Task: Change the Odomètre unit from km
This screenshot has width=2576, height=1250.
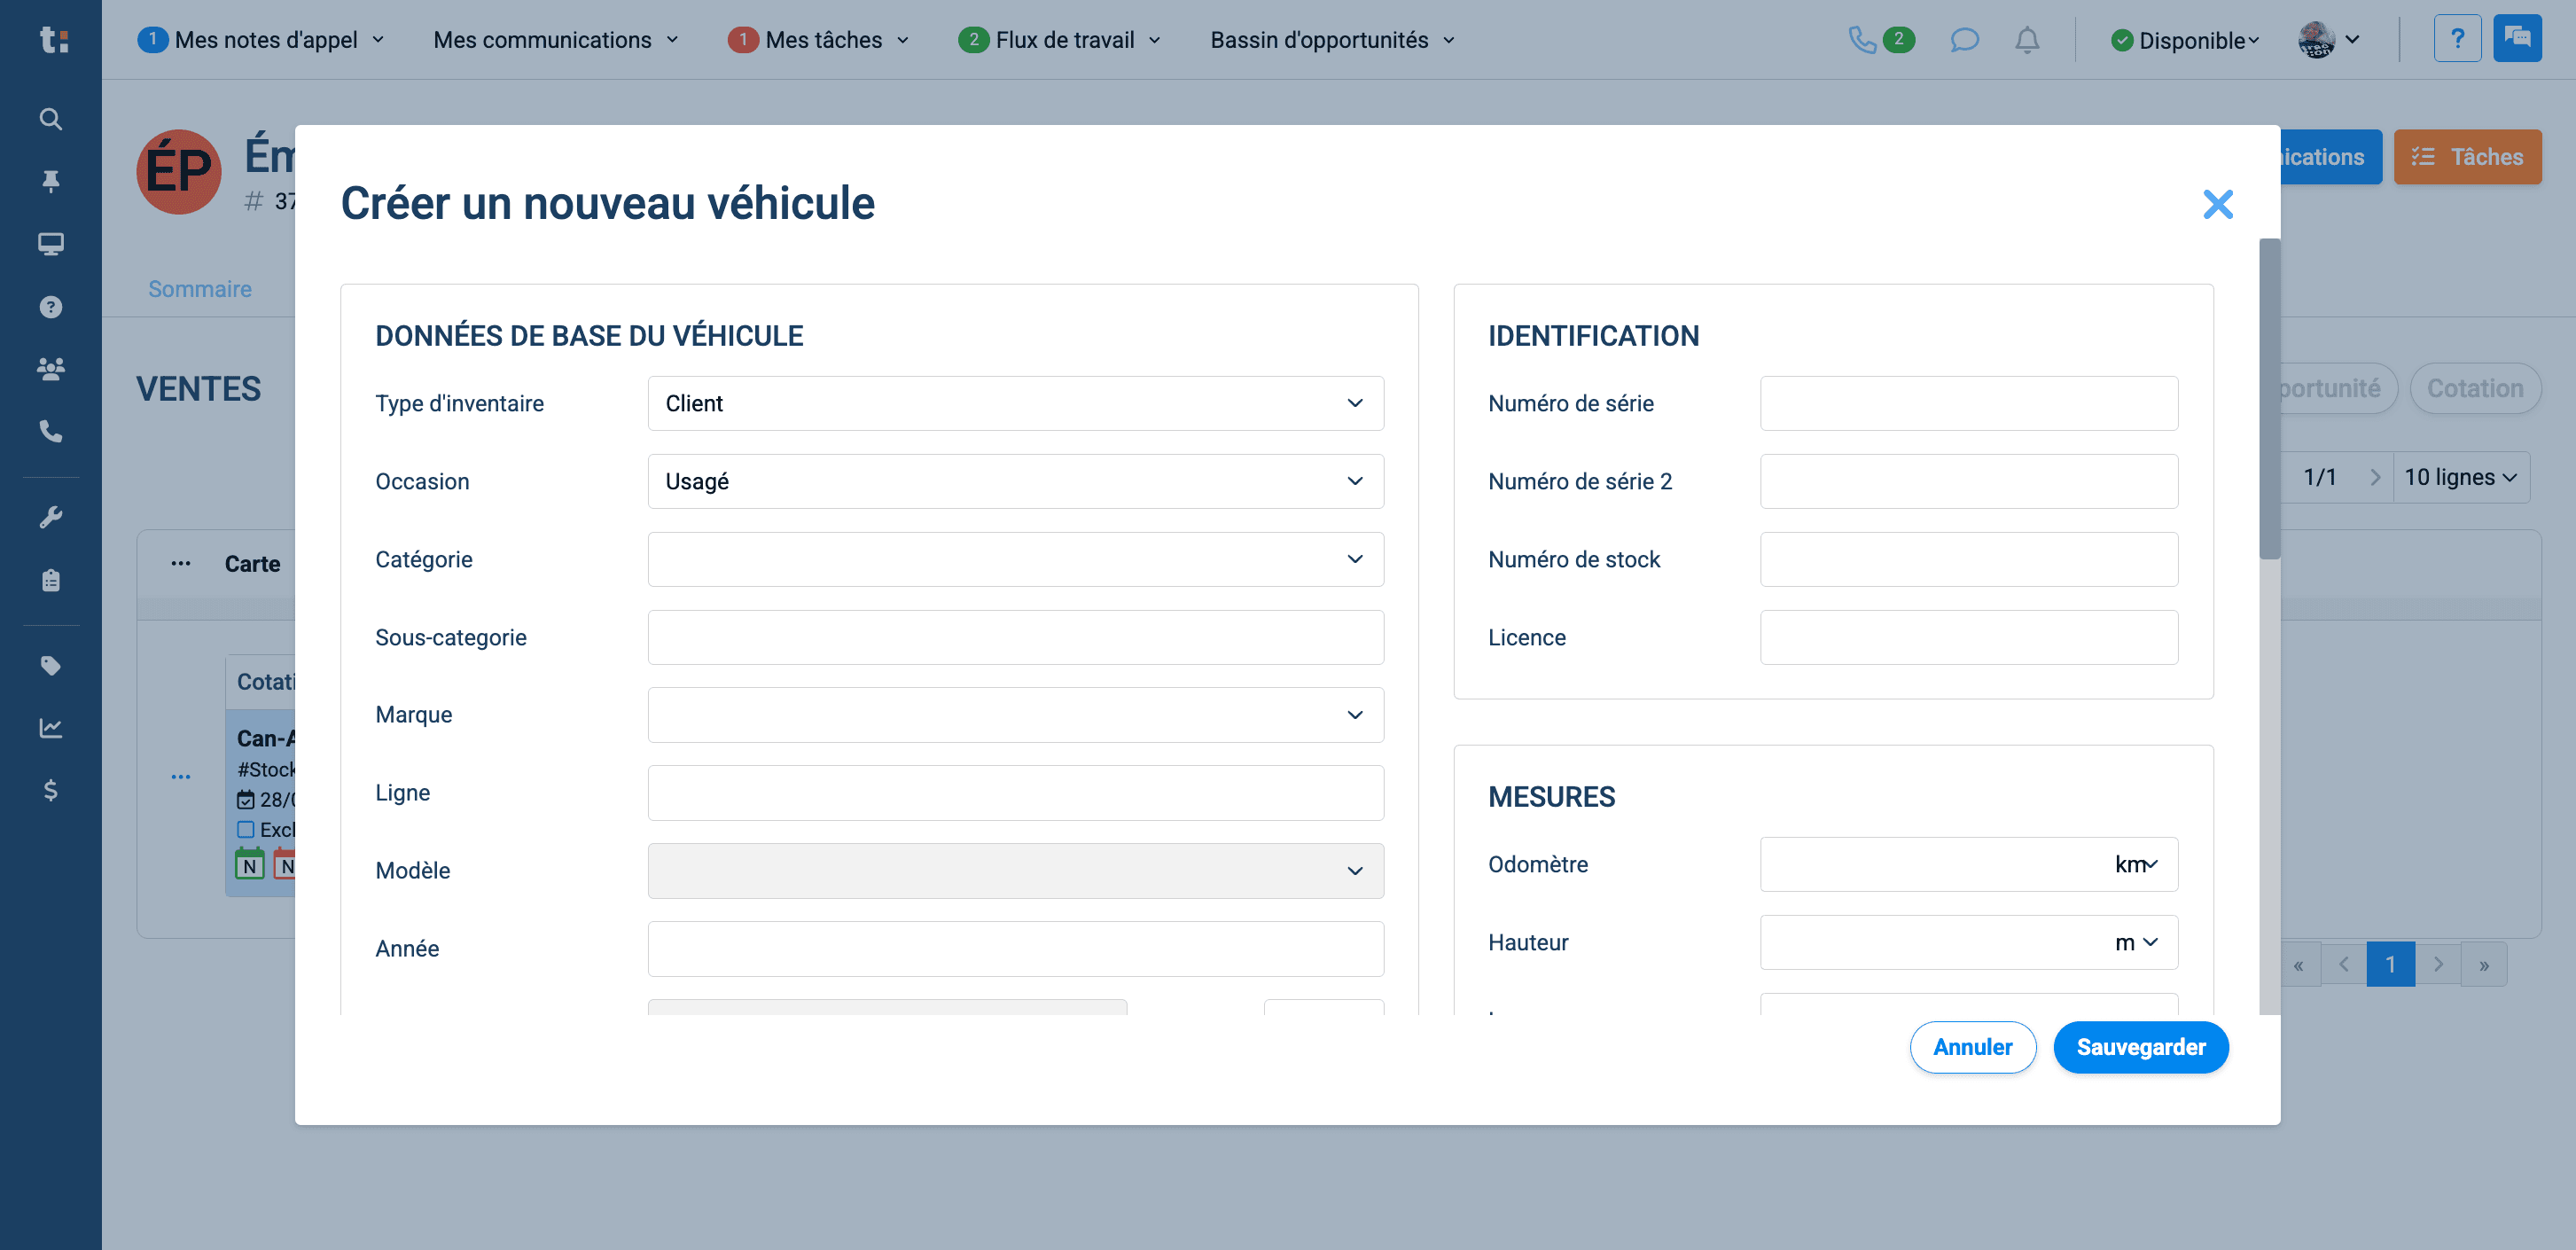Action: click(x=2136, y=864)
